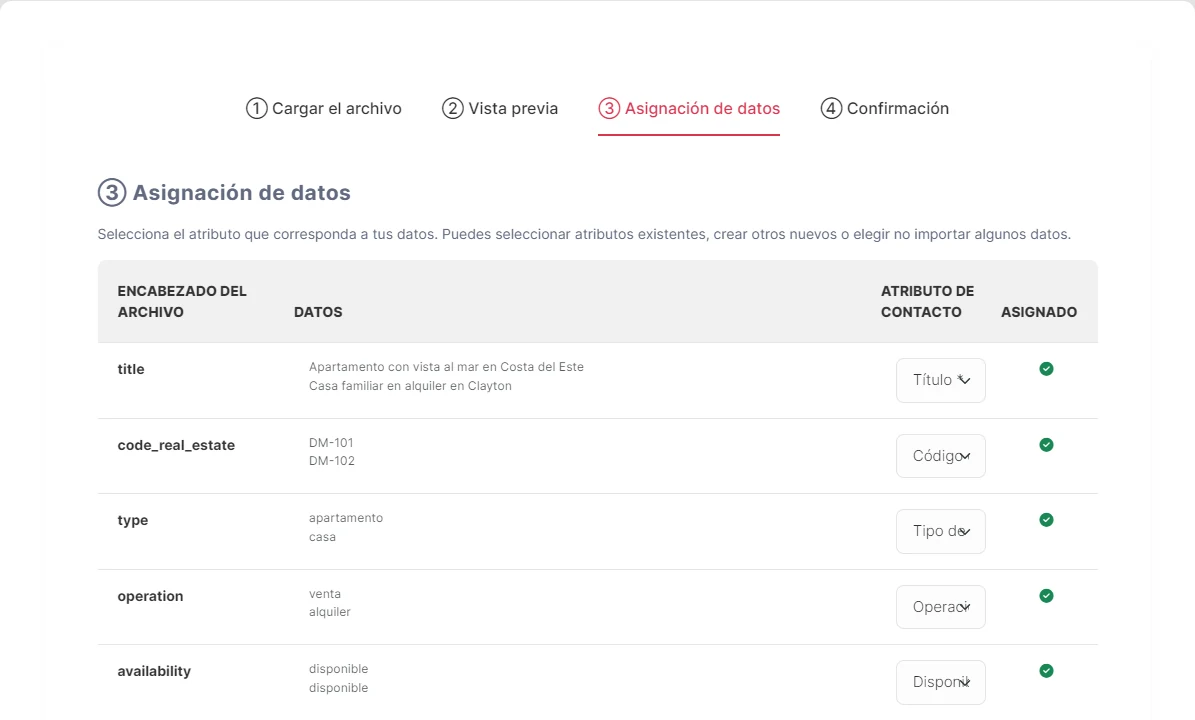Jump to the Confirmación step
Image resolution: width=1195 pixels, height=720 pixels.
pos(885,108)
